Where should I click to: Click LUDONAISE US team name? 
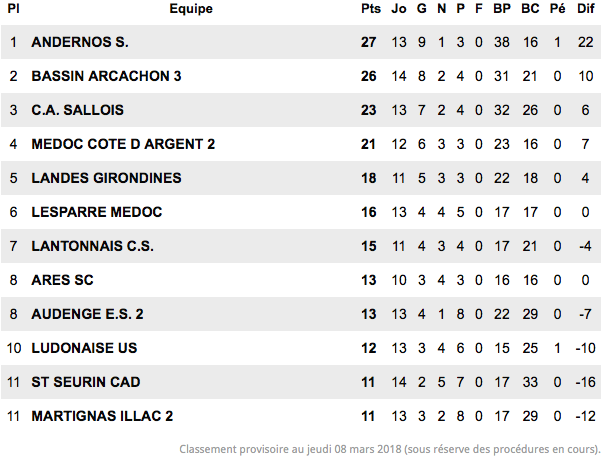point(84,348)
